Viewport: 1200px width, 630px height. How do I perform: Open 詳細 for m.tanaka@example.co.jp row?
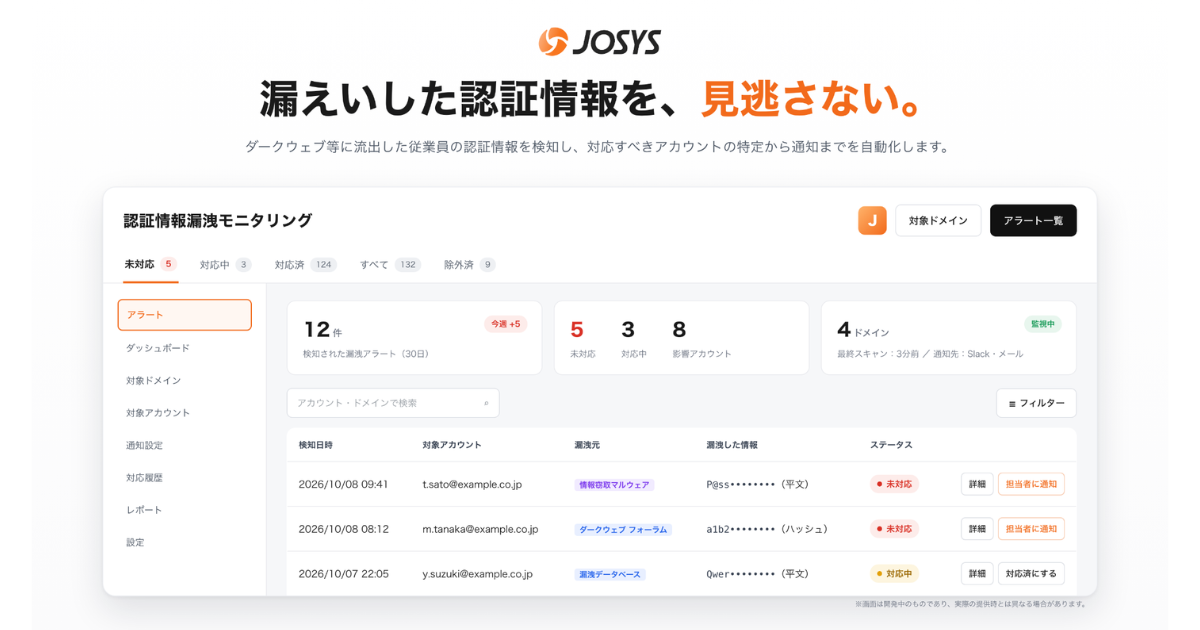point(977,529)
